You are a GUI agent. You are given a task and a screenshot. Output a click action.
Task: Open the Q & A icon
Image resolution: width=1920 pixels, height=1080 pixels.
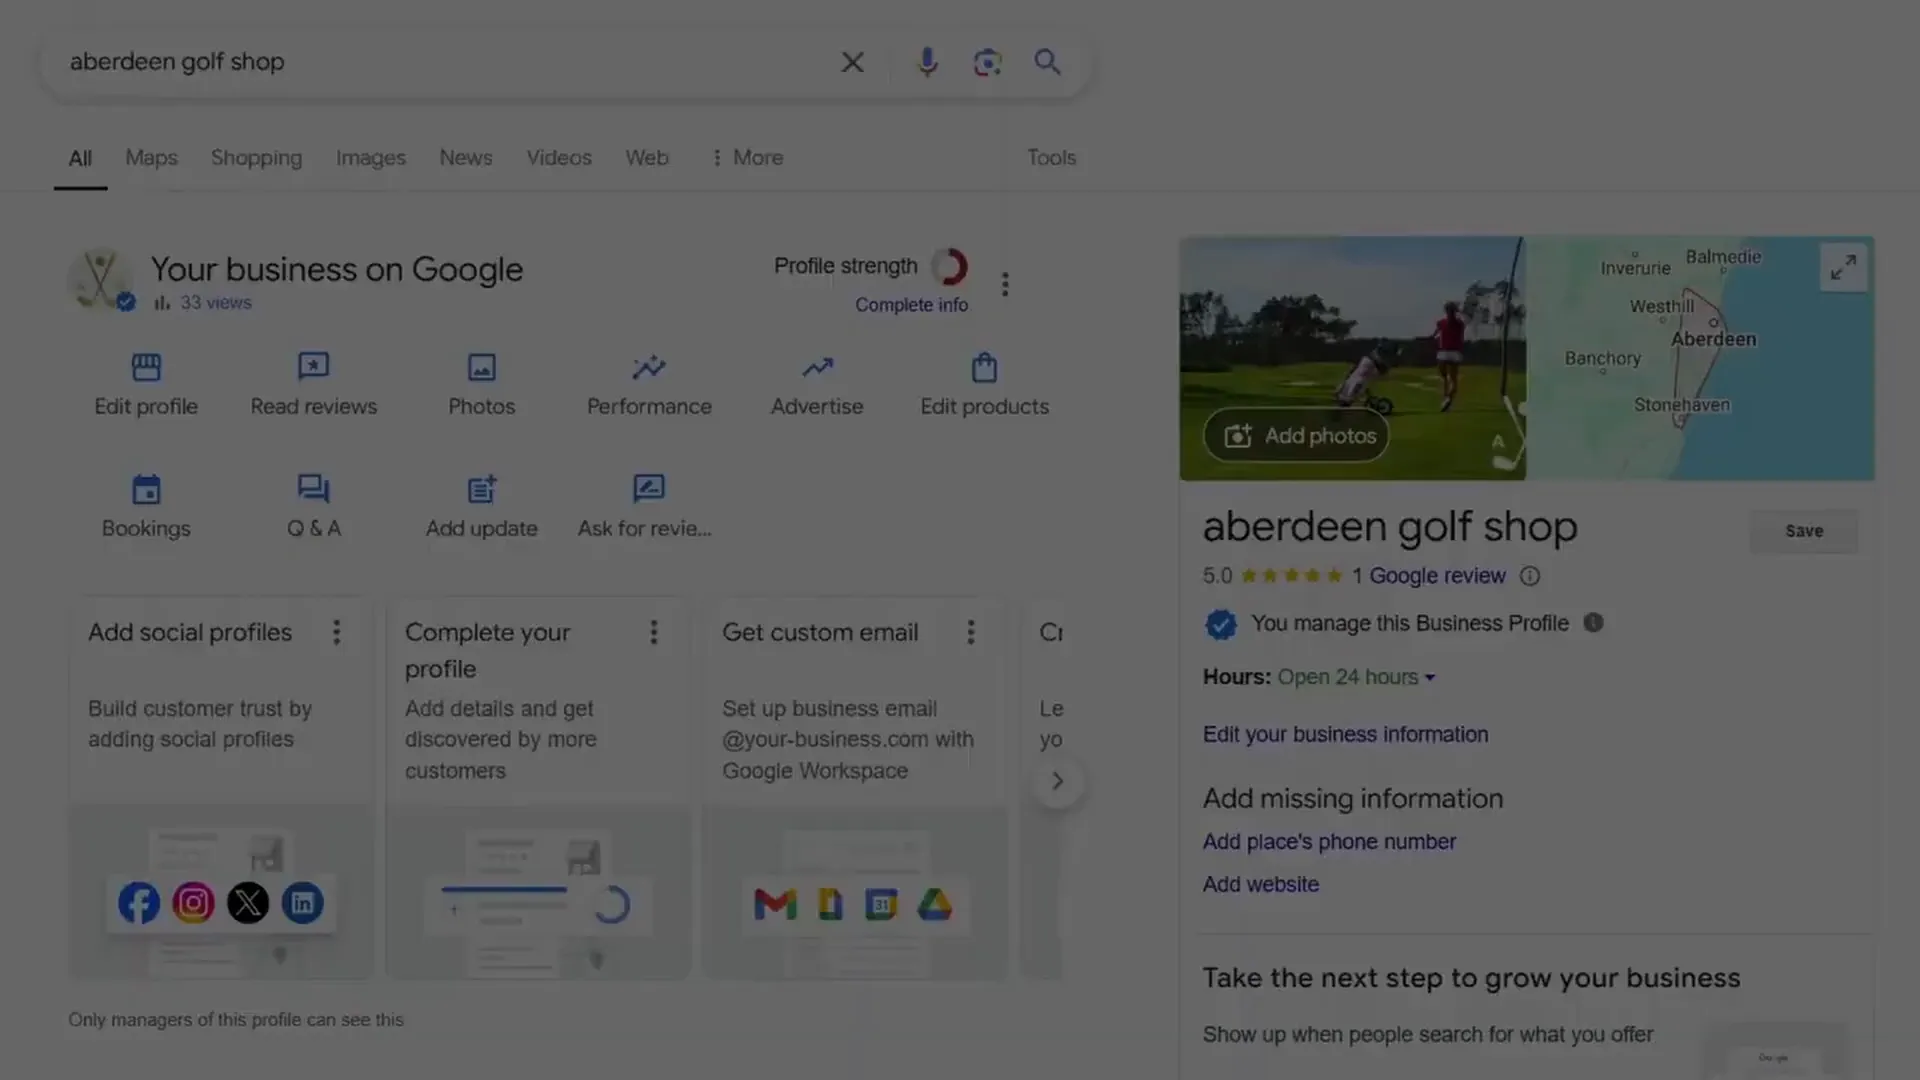tap(313, 489)
